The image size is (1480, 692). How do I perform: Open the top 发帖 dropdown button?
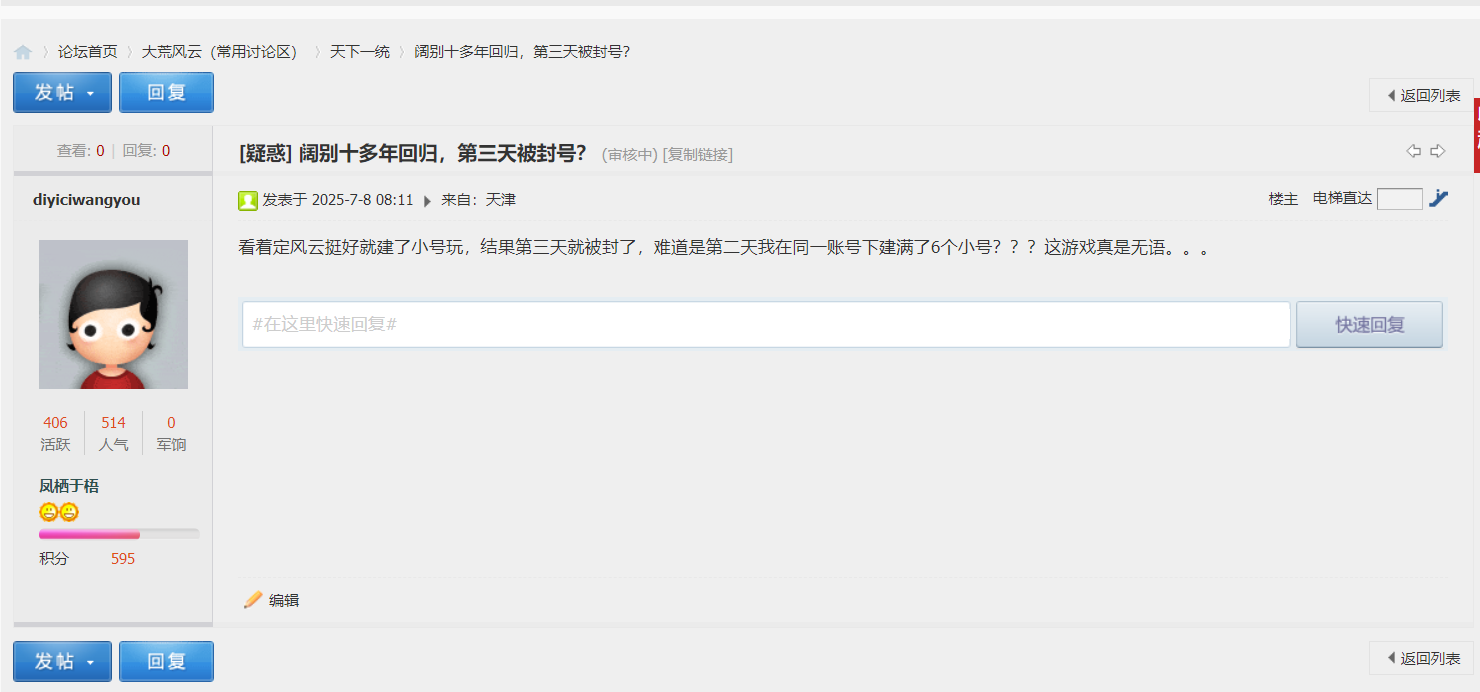coord(62,92)
